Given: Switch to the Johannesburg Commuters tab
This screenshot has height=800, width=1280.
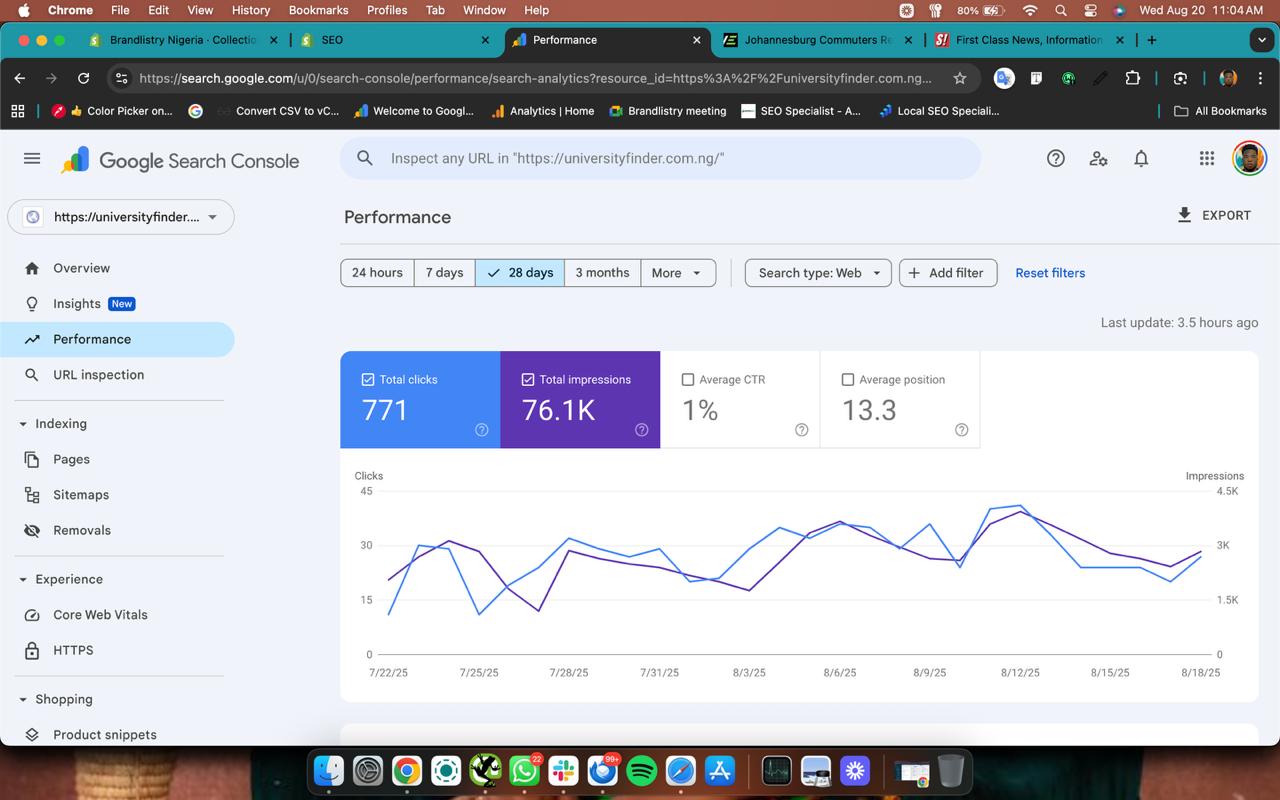Looking at the screenshot, I should click(x=815, y=40).
